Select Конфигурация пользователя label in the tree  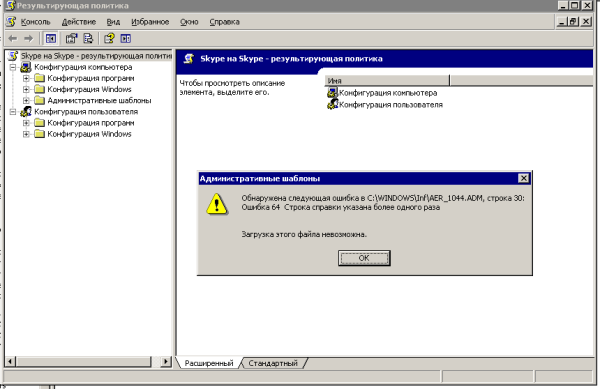(x=86, y=112)
